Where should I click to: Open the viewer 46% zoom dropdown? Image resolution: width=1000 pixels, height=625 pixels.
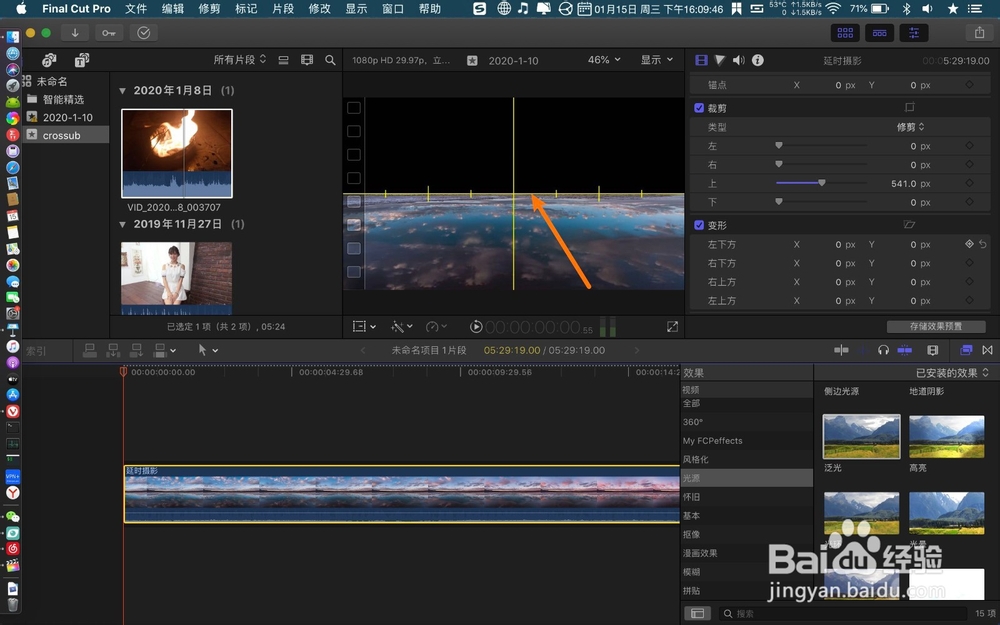601,59
